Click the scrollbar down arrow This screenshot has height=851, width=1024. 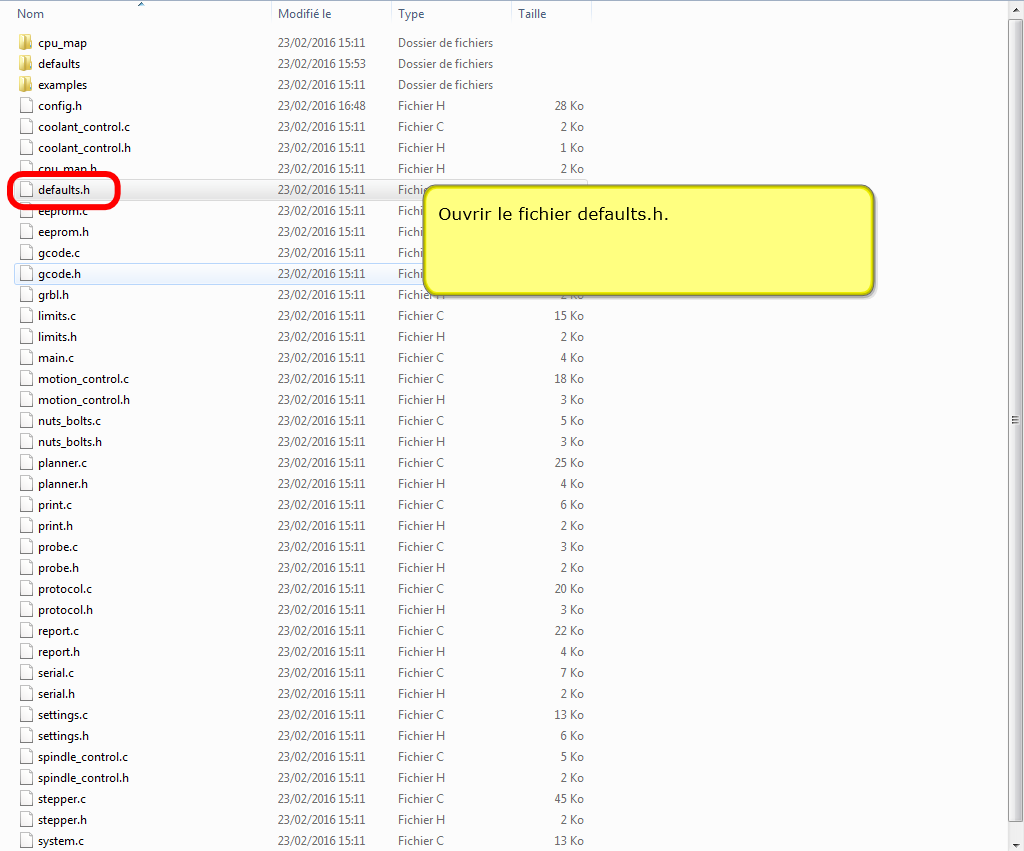click(x=1015, y=843)
